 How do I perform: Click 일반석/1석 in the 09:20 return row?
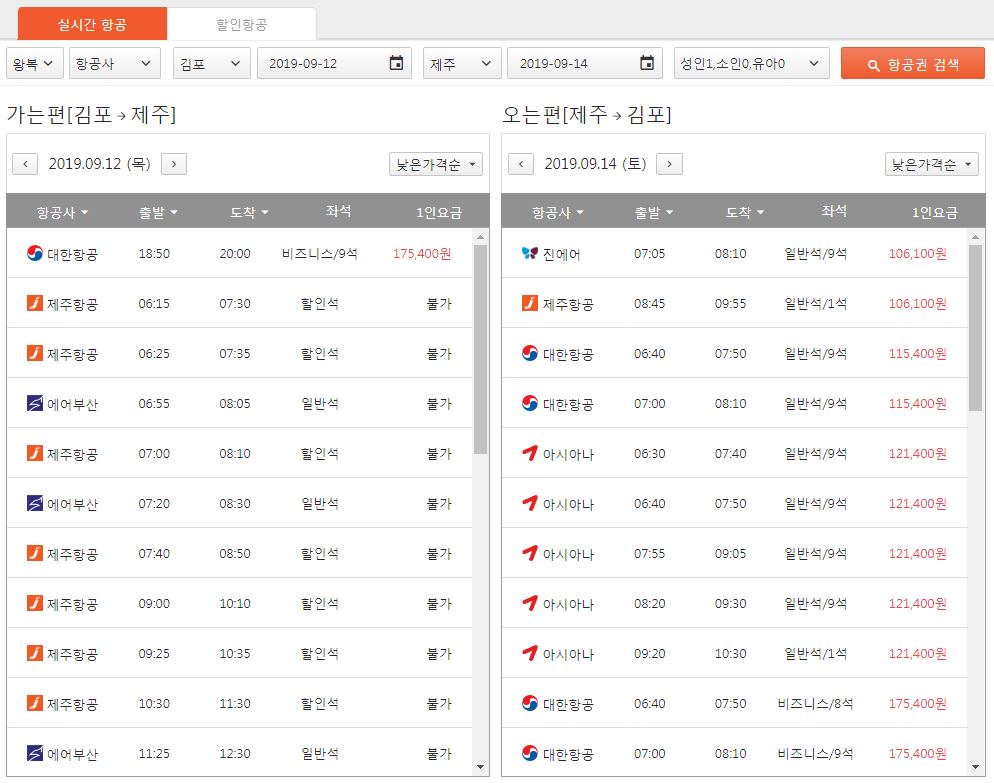coord(815,654)
